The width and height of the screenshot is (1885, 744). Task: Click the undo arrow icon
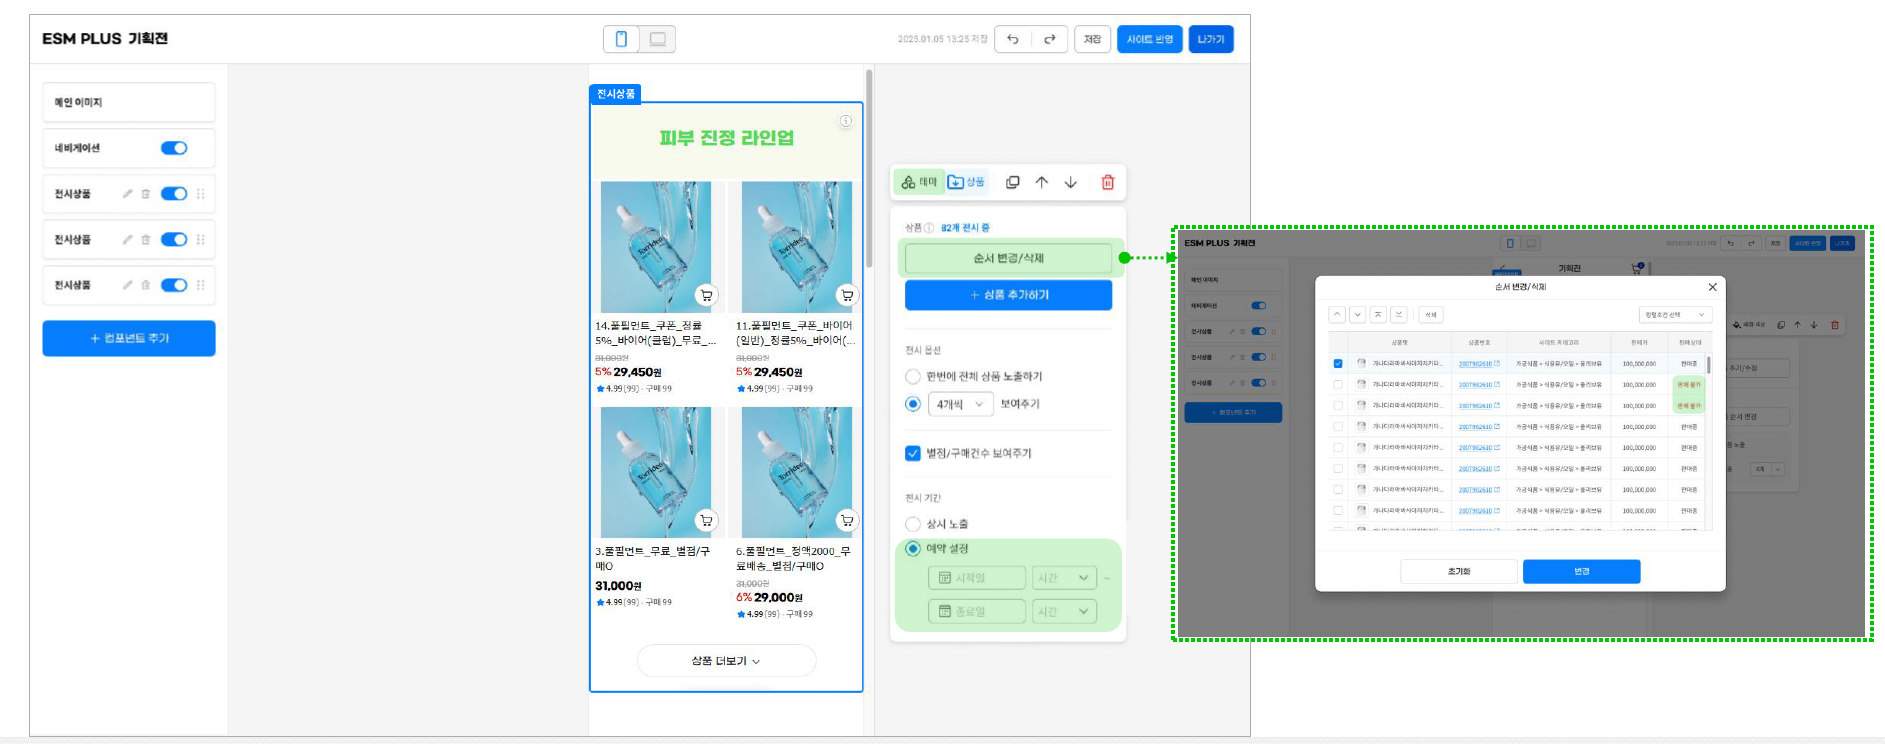(x=1013, y=39)
